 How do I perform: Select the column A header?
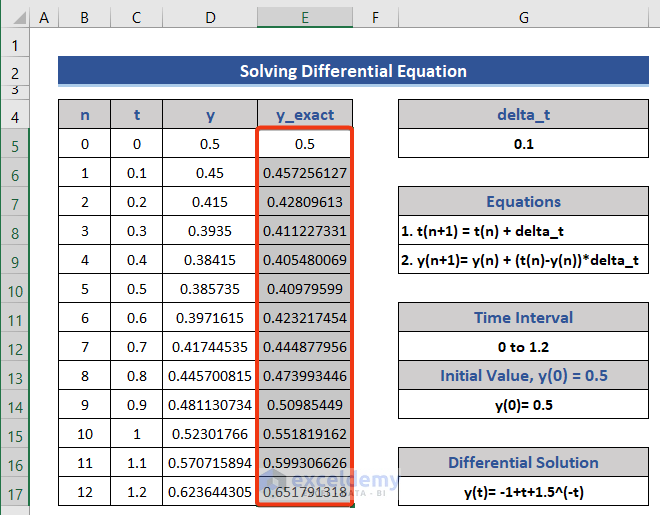[x=45, y=18]
